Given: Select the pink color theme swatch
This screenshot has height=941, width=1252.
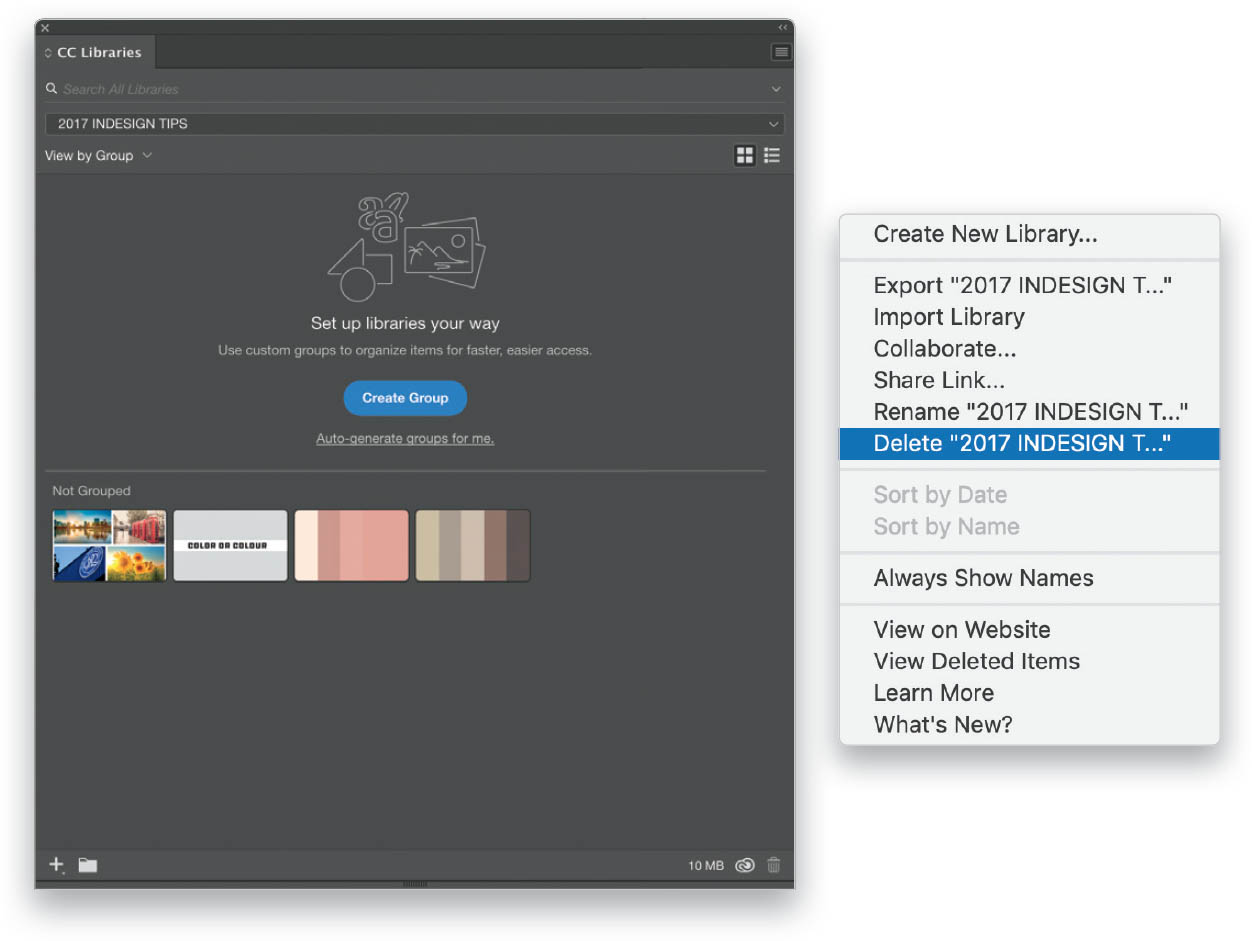Looking at the screenshot, I should tap(351, 545).
